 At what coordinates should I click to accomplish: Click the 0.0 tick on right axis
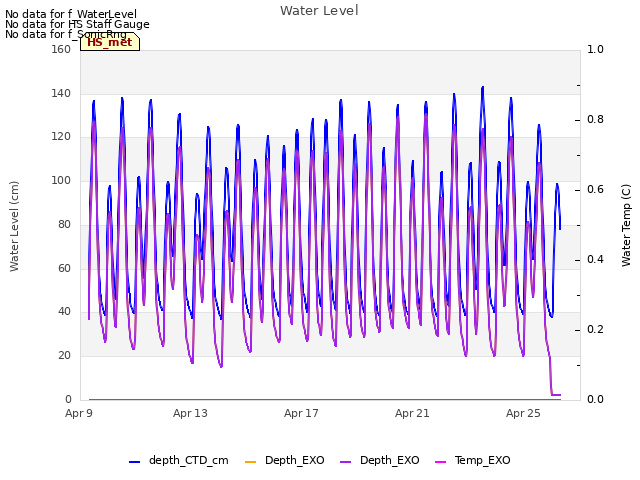(x=595, y=399)
